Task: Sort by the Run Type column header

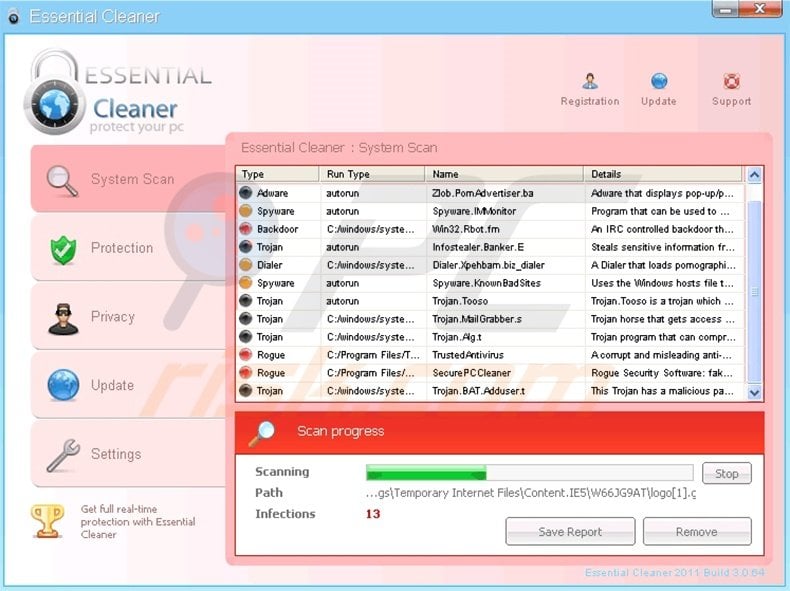Action: 372,174
